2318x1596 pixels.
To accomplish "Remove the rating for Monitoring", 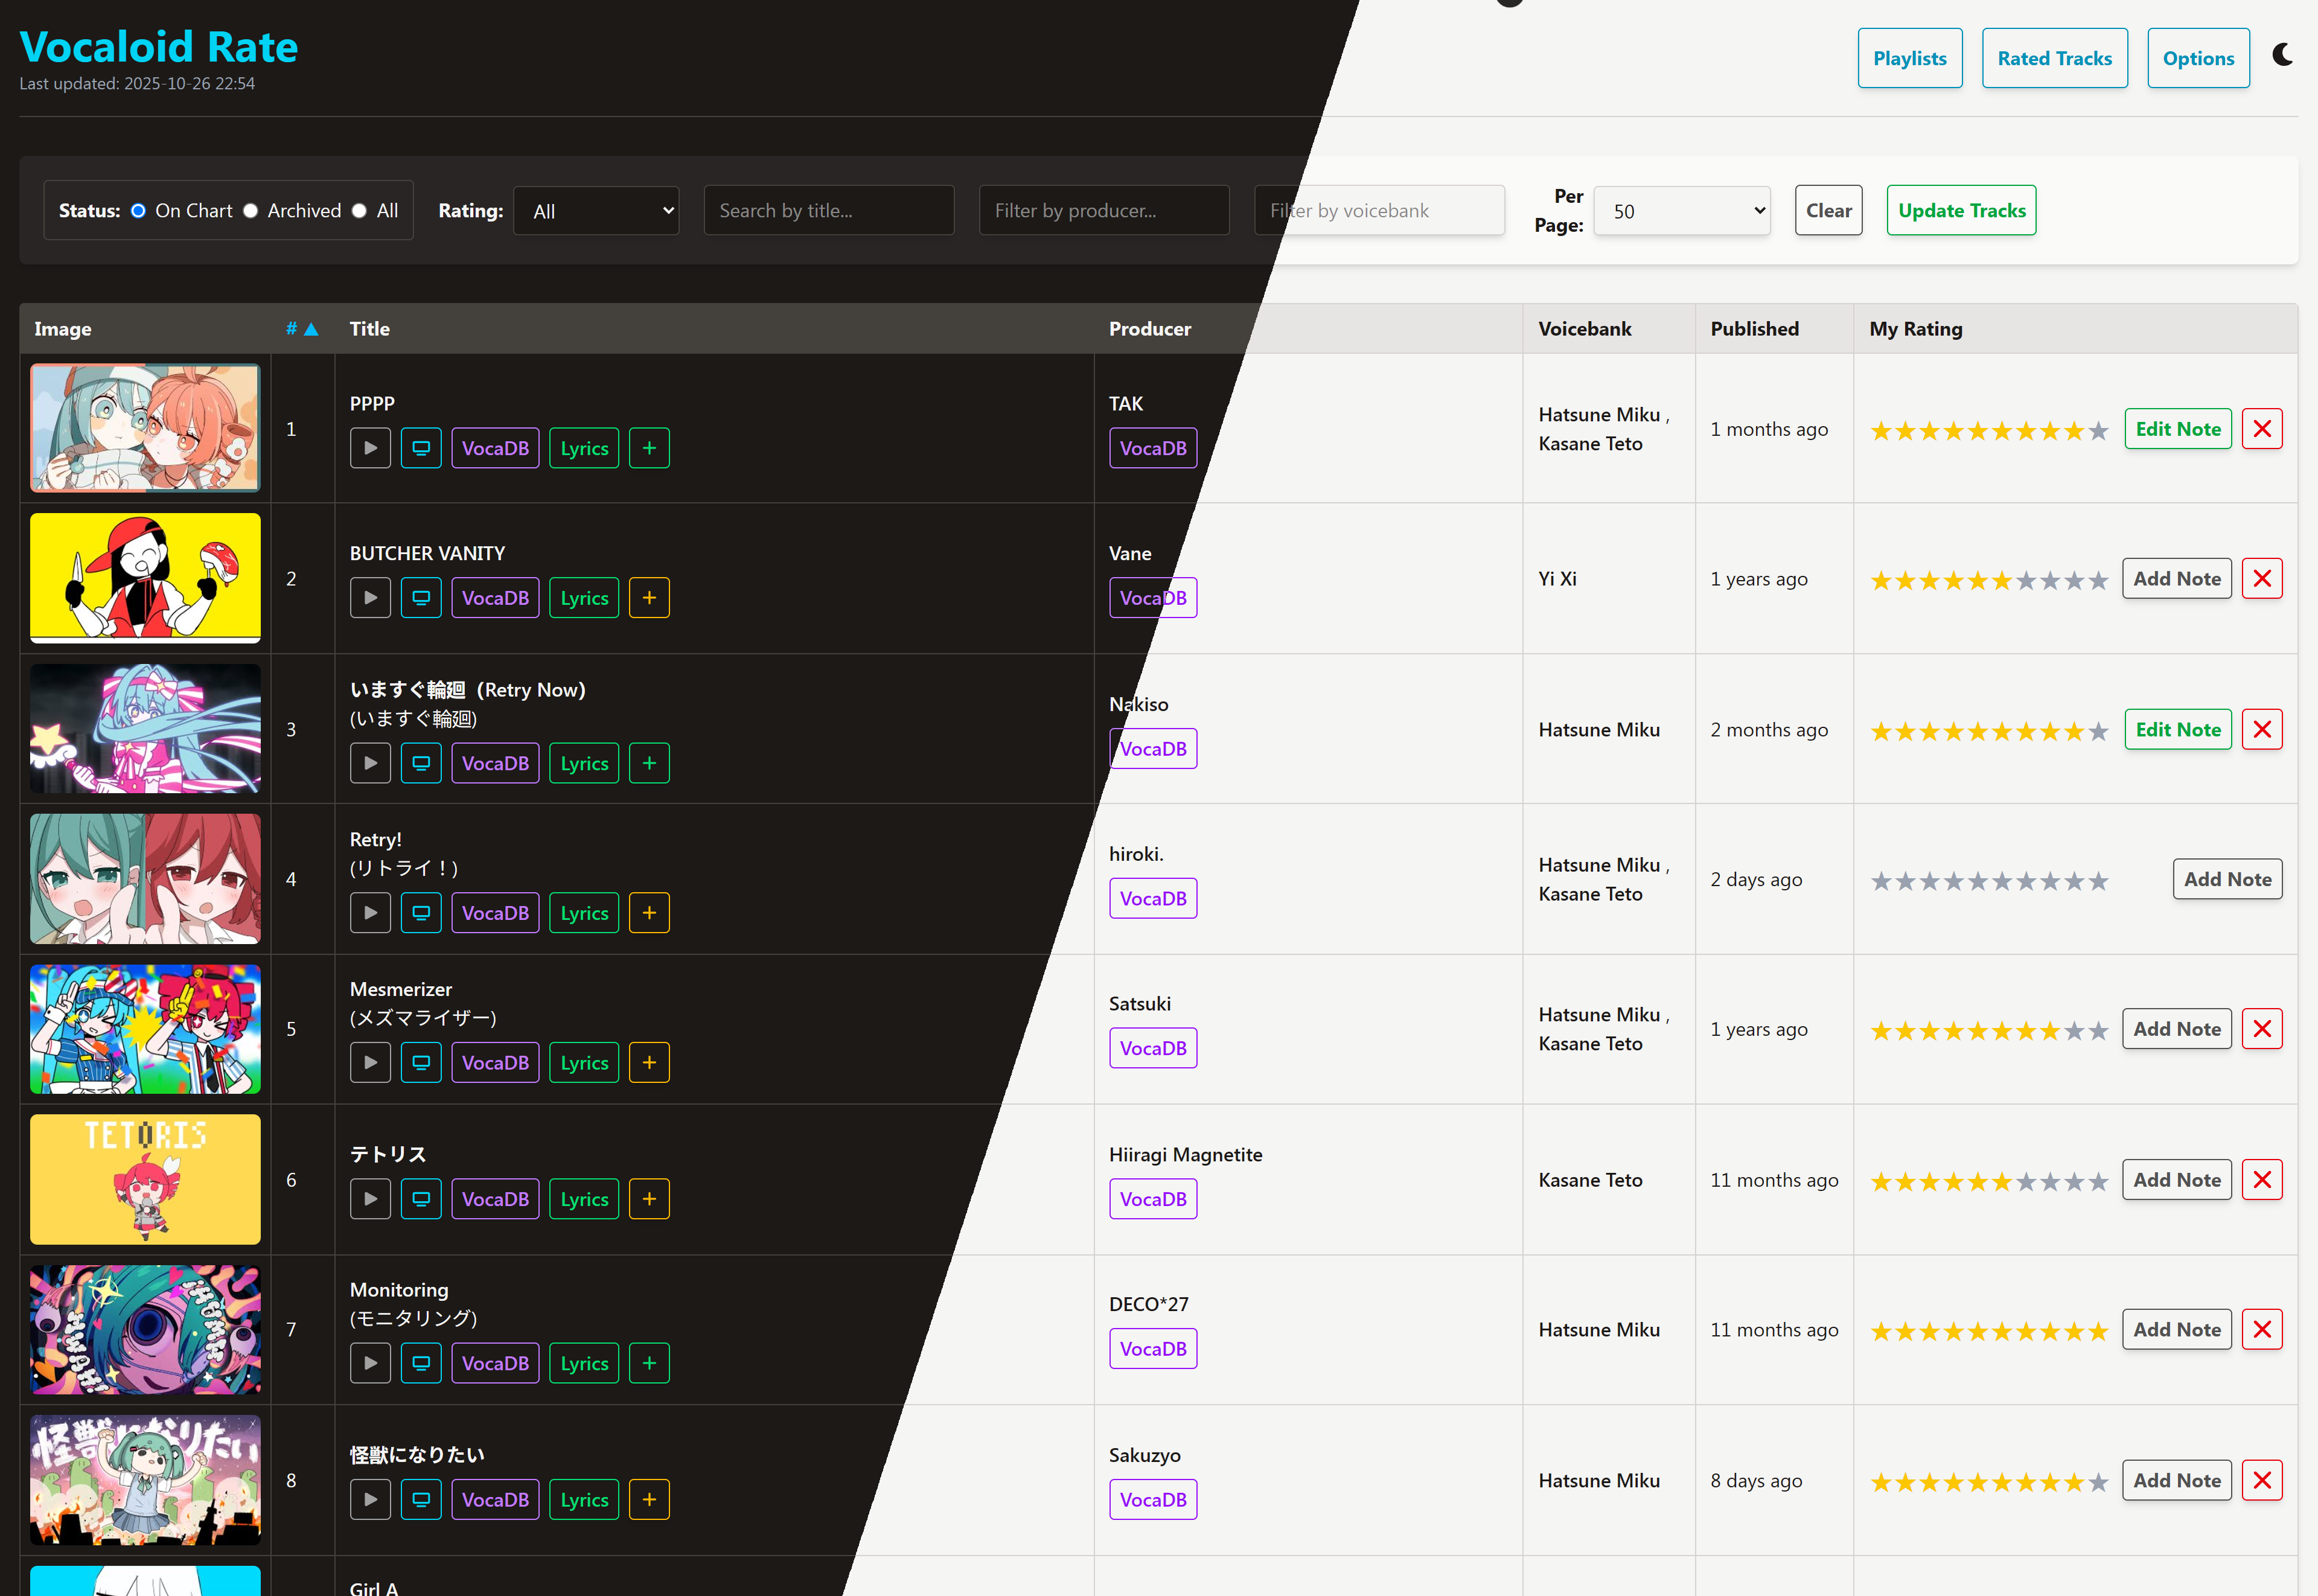I will (x=2262, y=1329).
